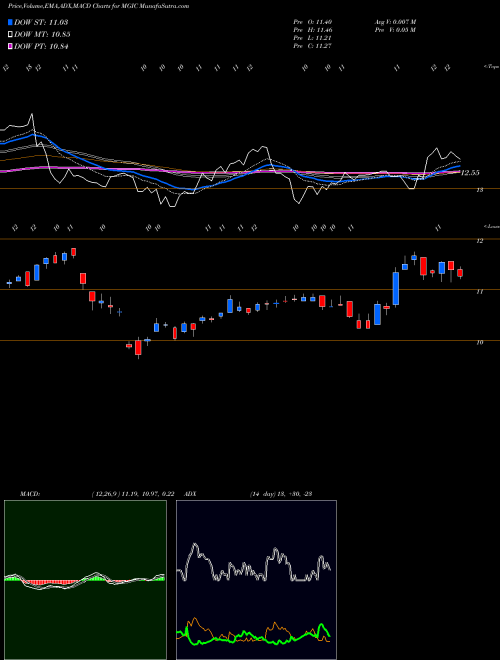Click the 'ADX' panel heading

pos(191,494)
